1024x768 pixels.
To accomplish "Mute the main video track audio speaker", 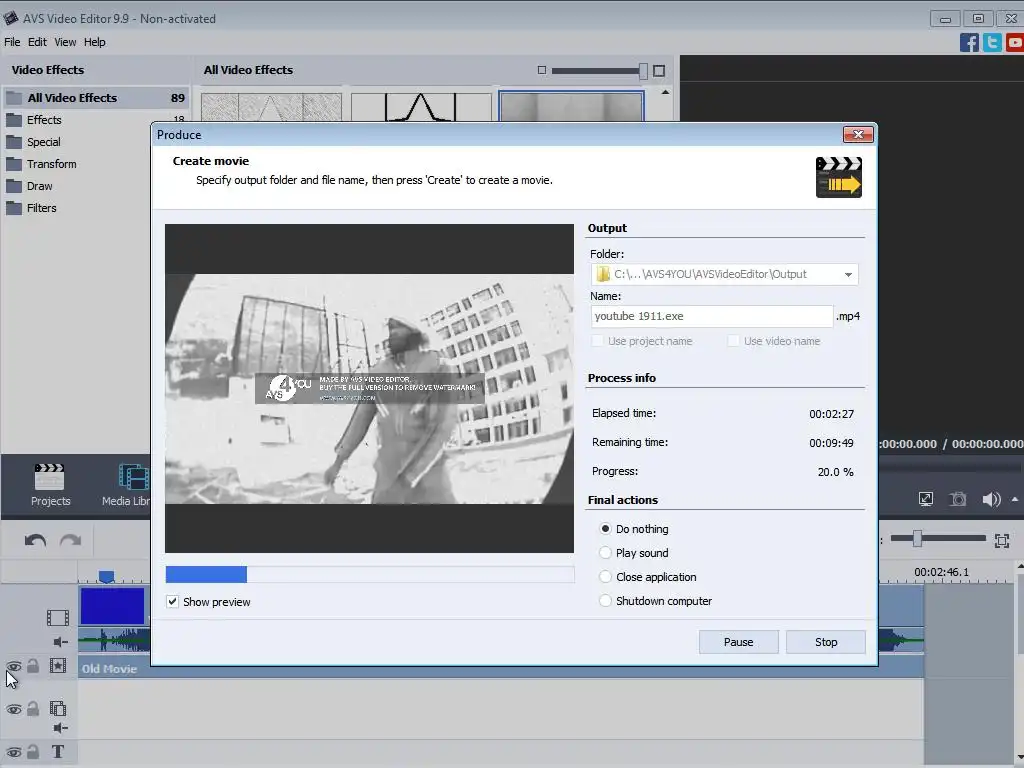I will 61,642.
